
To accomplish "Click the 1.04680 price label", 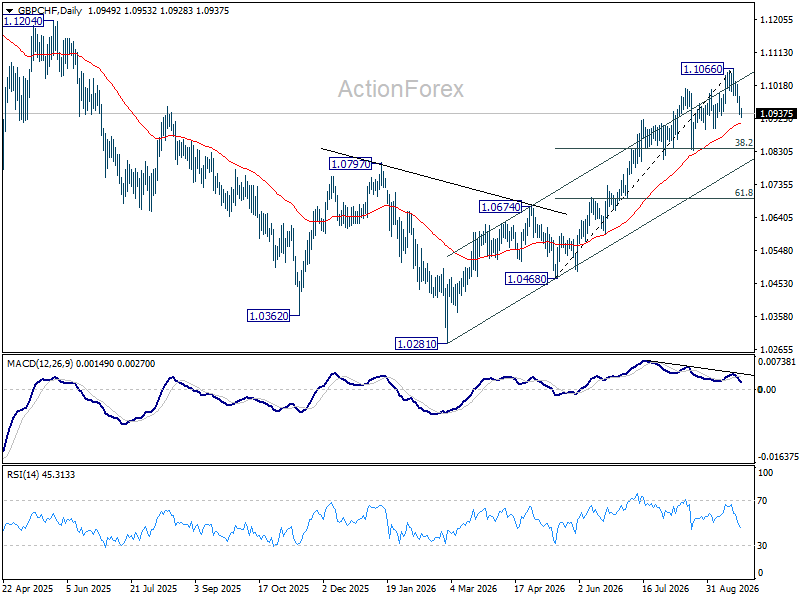I will click(x=526, y=279).
